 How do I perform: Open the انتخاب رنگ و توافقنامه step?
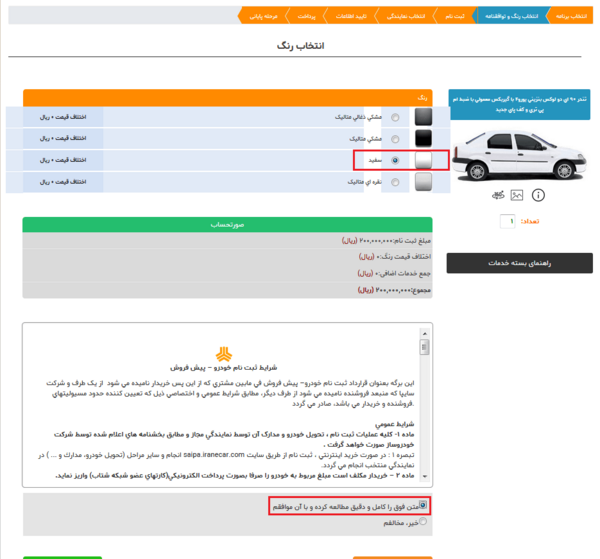tap(512, 16)
